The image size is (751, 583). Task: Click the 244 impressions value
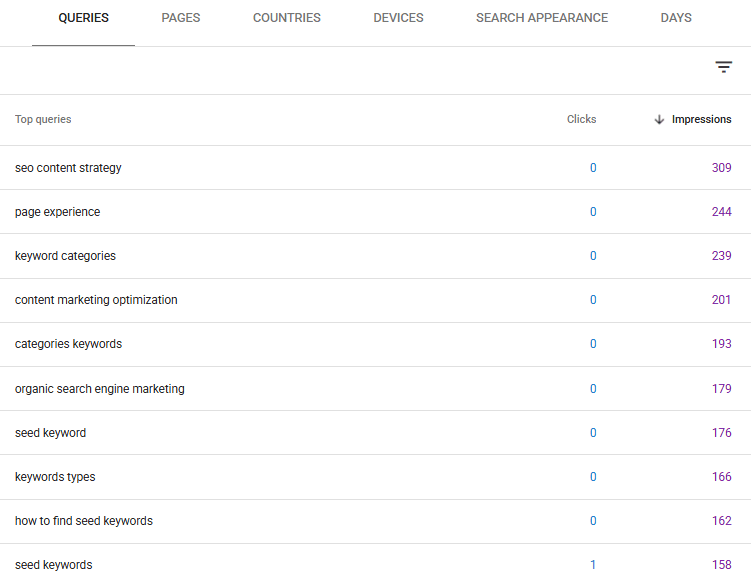721,212
